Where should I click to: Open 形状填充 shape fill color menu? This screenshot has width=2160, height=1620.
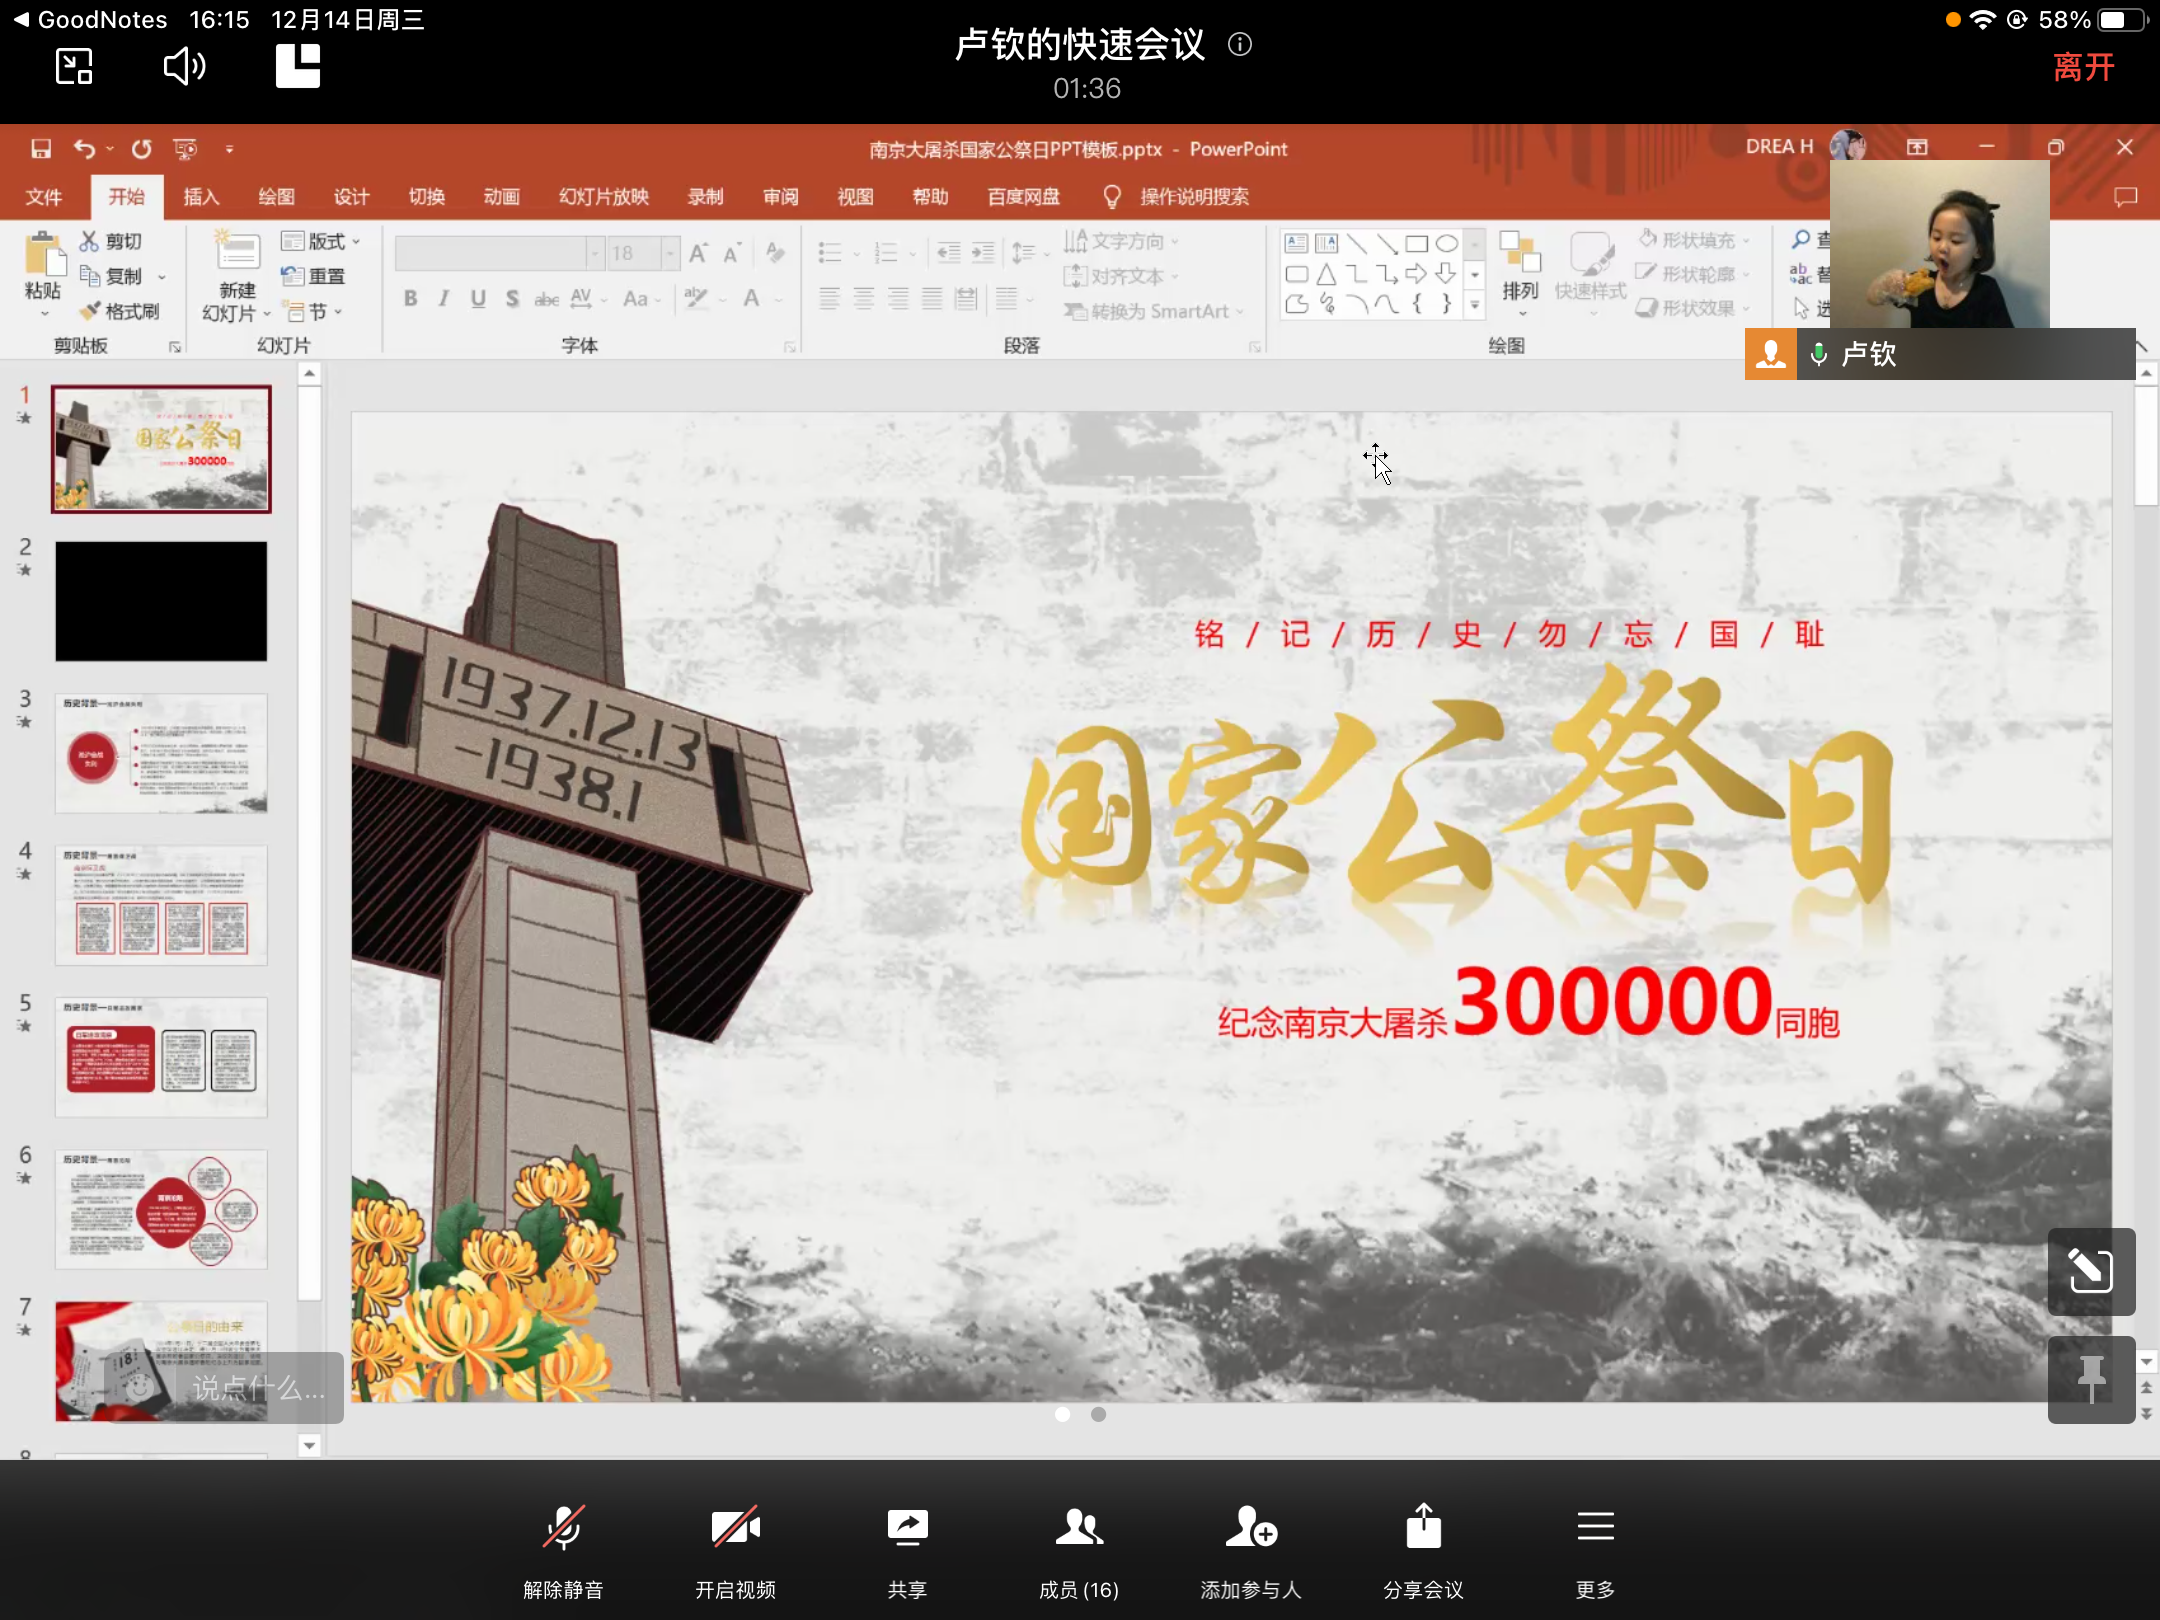[x=1693, y=240]
